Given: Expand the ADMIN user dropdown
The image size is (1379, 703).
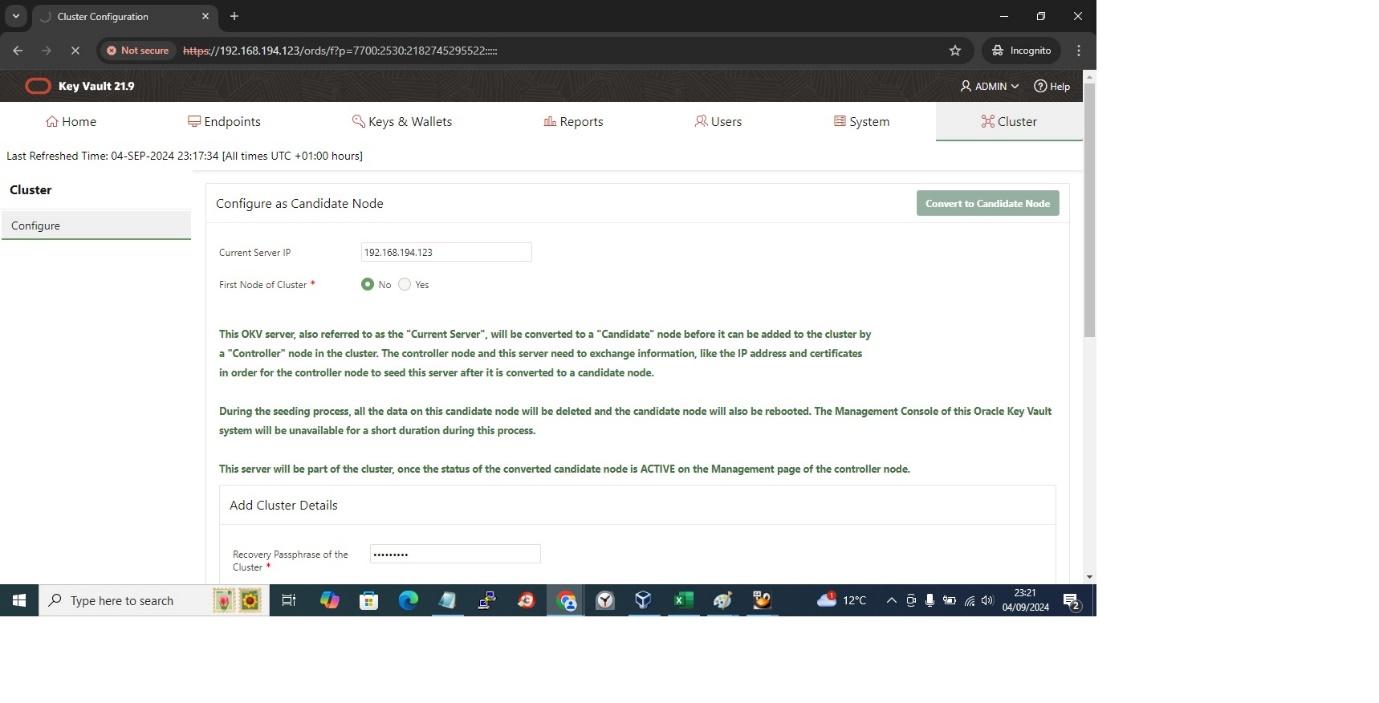Looking at the screenshot, I should point(989,86).
